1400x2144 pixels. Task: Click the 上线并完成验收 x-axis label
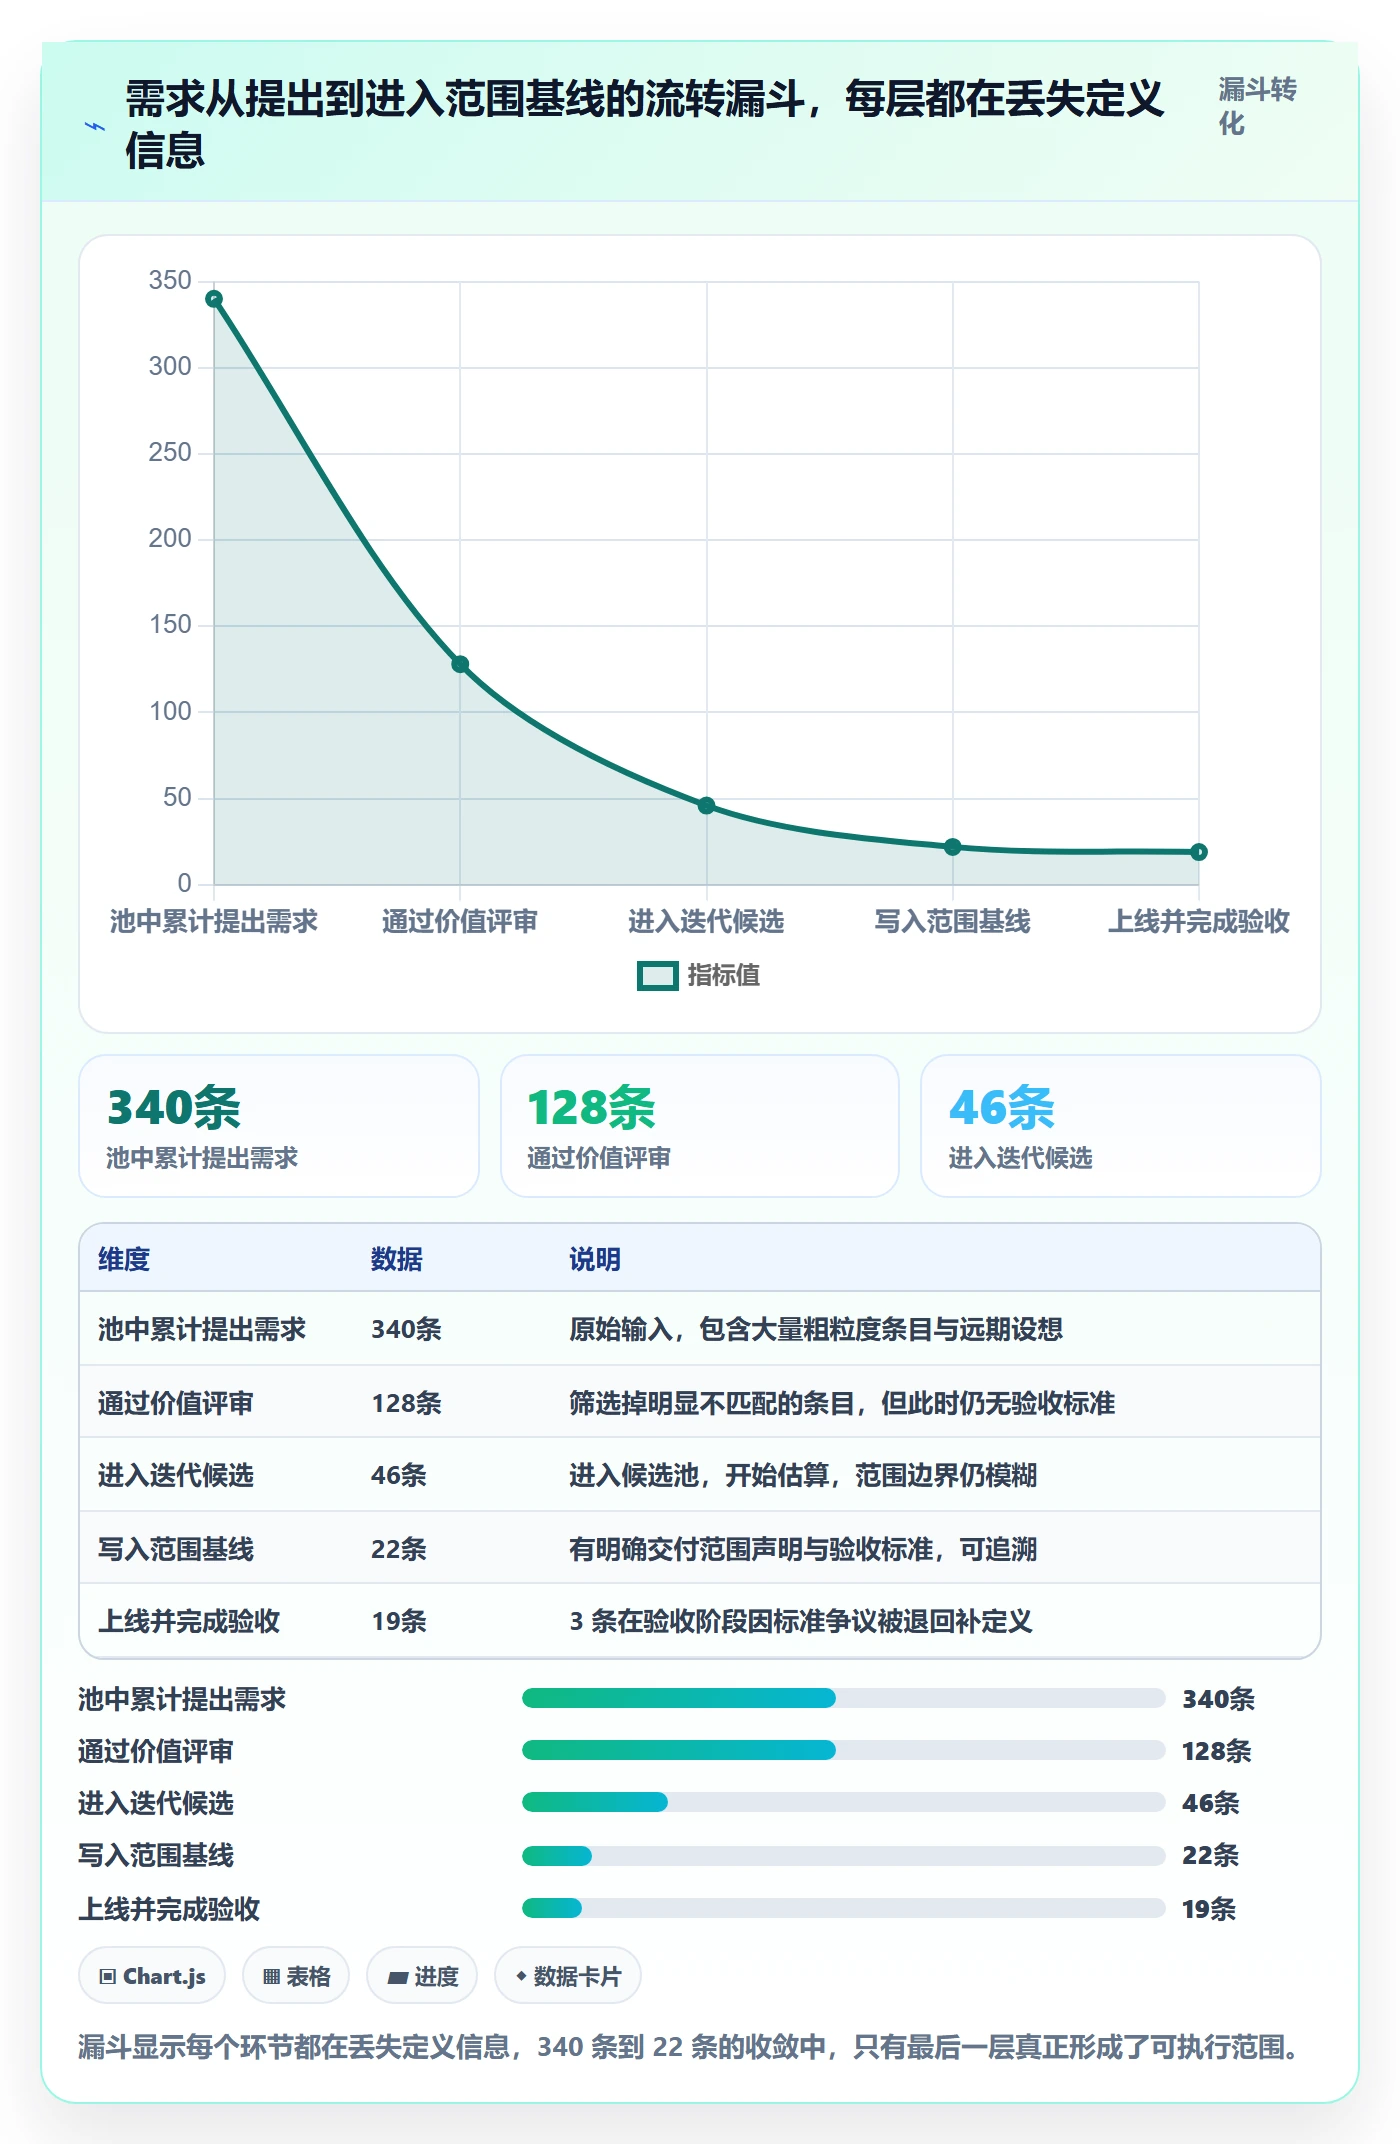1199,921
